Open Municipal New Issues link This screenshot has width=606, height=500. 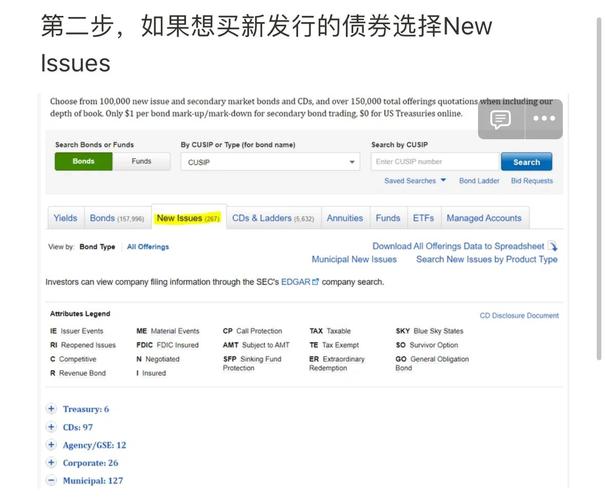click(354, 259)
